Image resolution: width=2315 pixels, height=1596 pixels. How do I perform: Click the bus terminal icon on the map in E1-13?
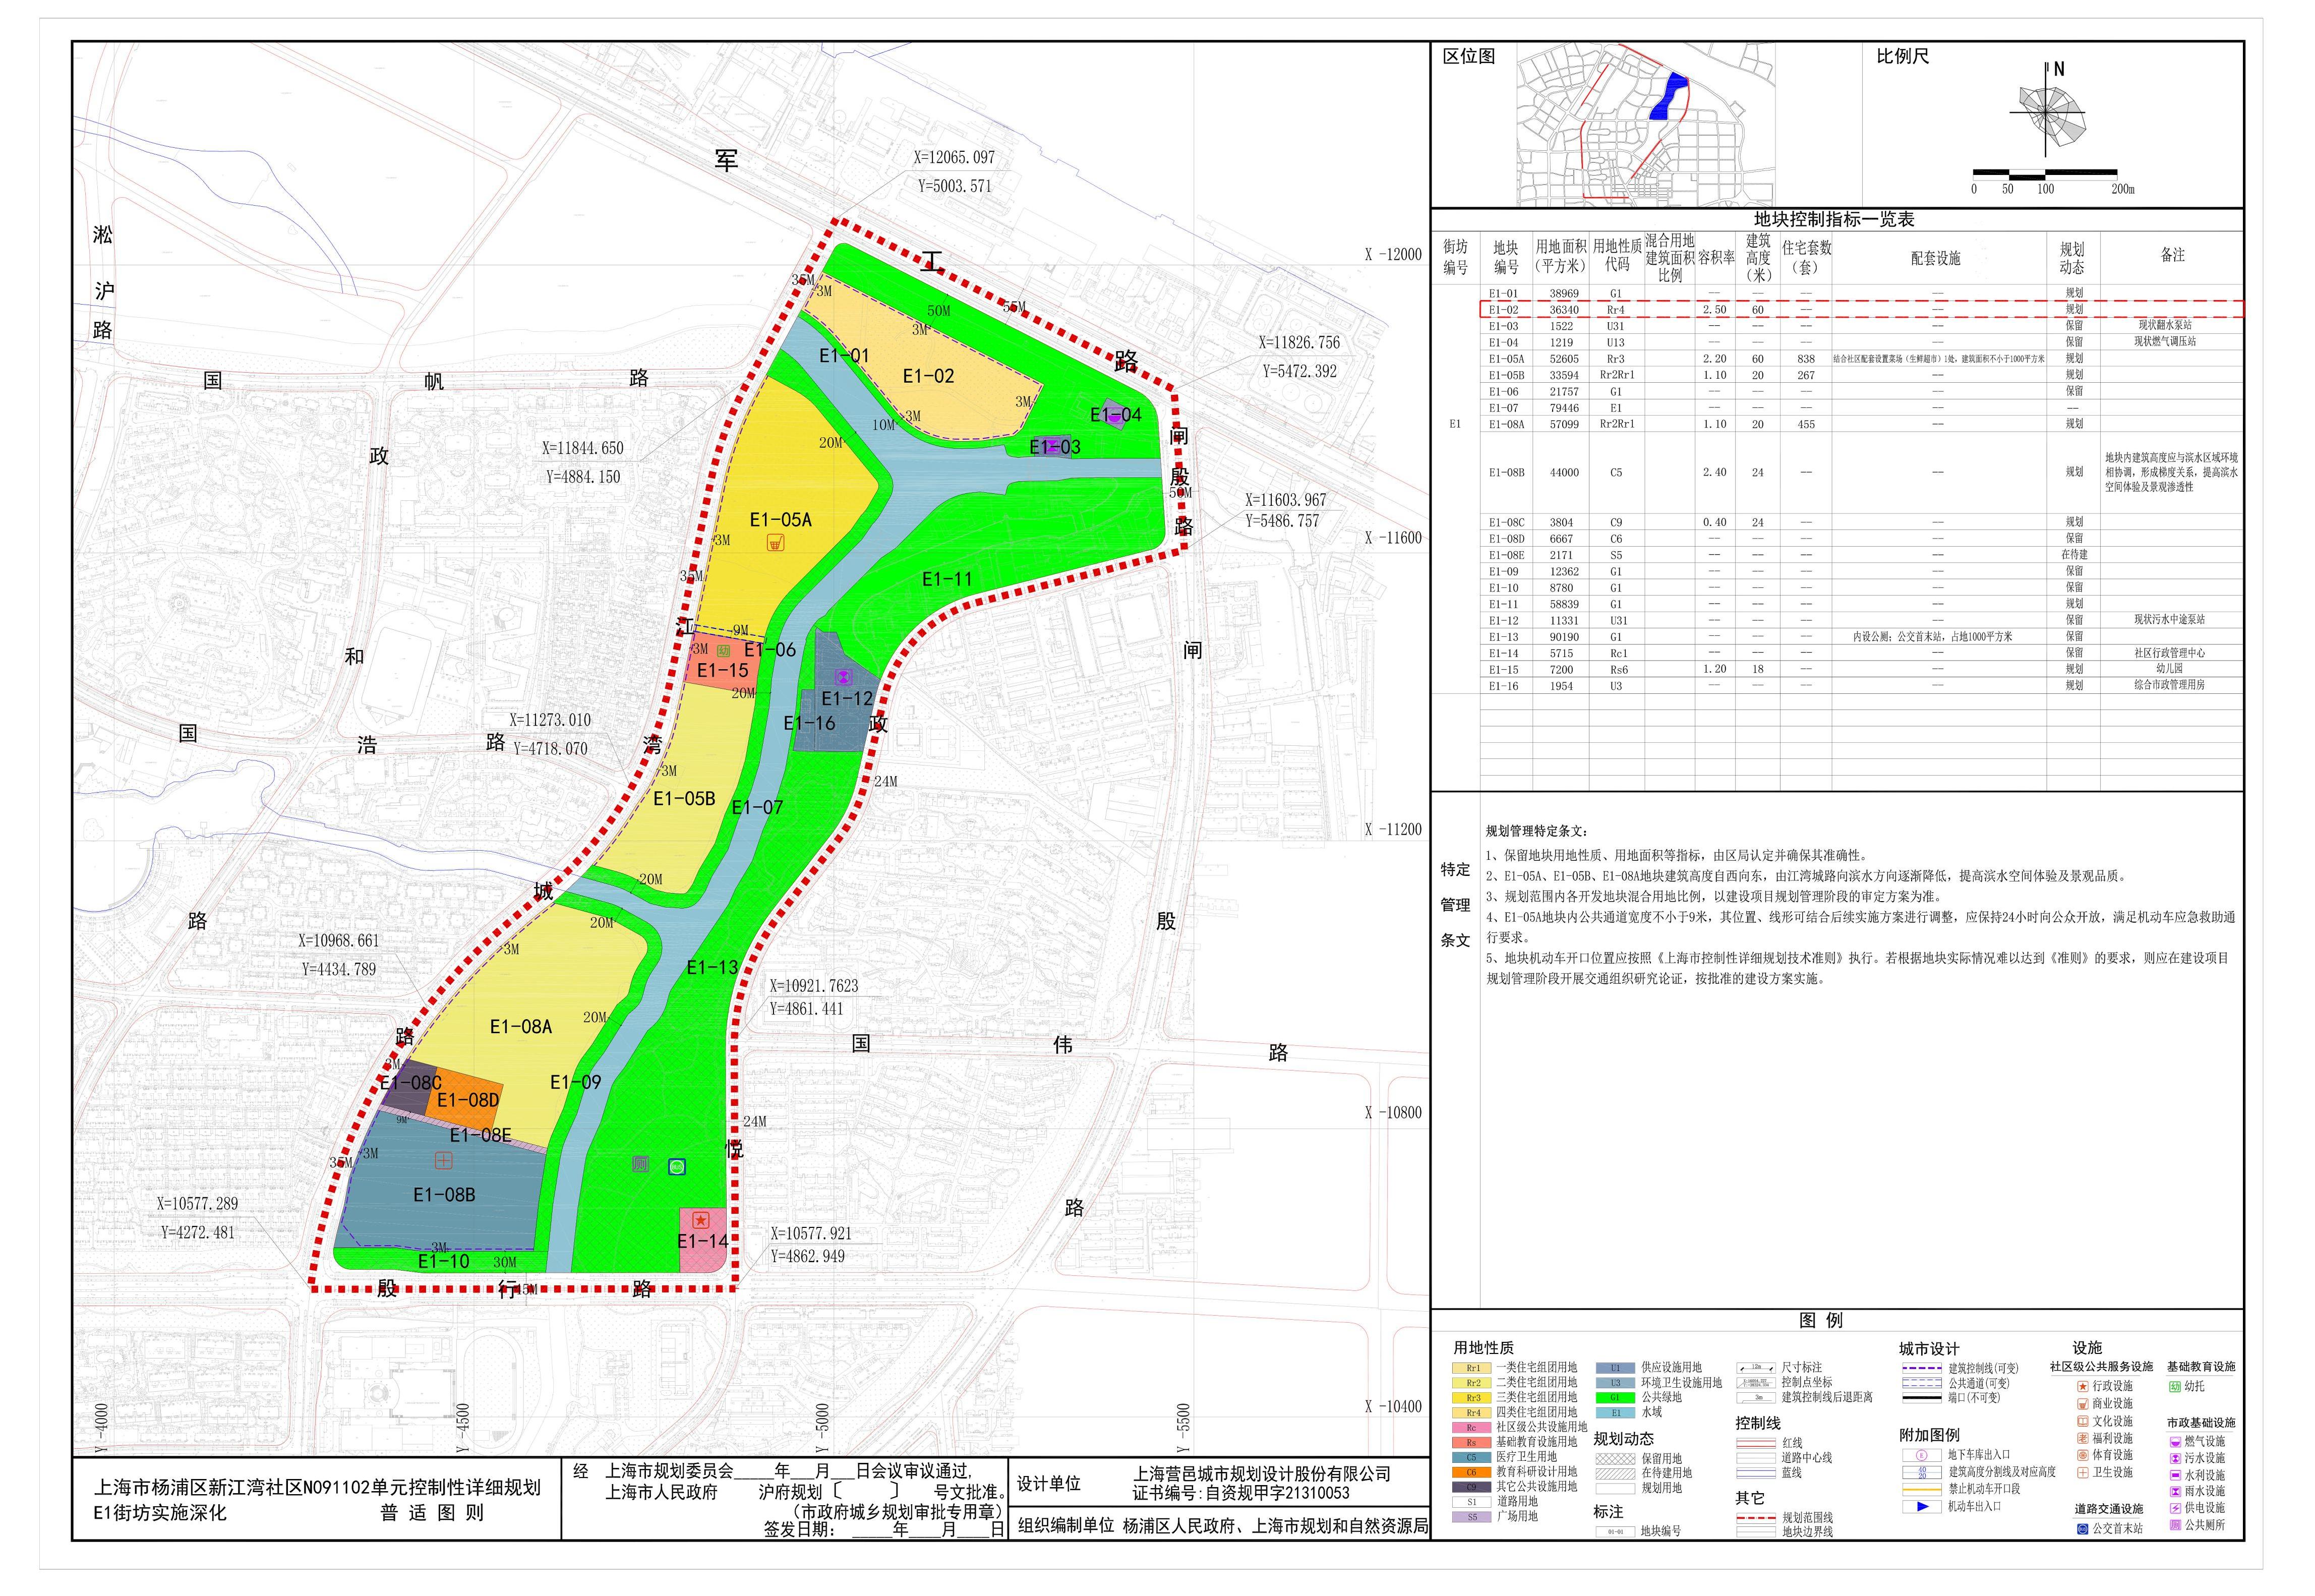(x=677, y=1166)
